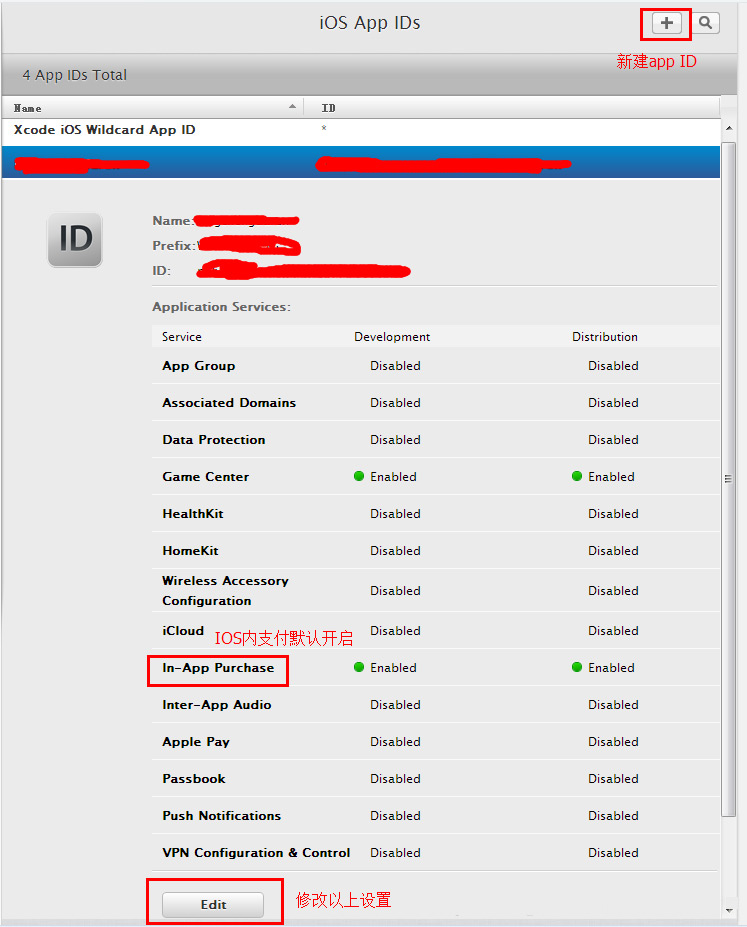This screenshot has width=747, height=927.
Task: Click the scrollbar down arrow
Action: [x=729, y=910]
